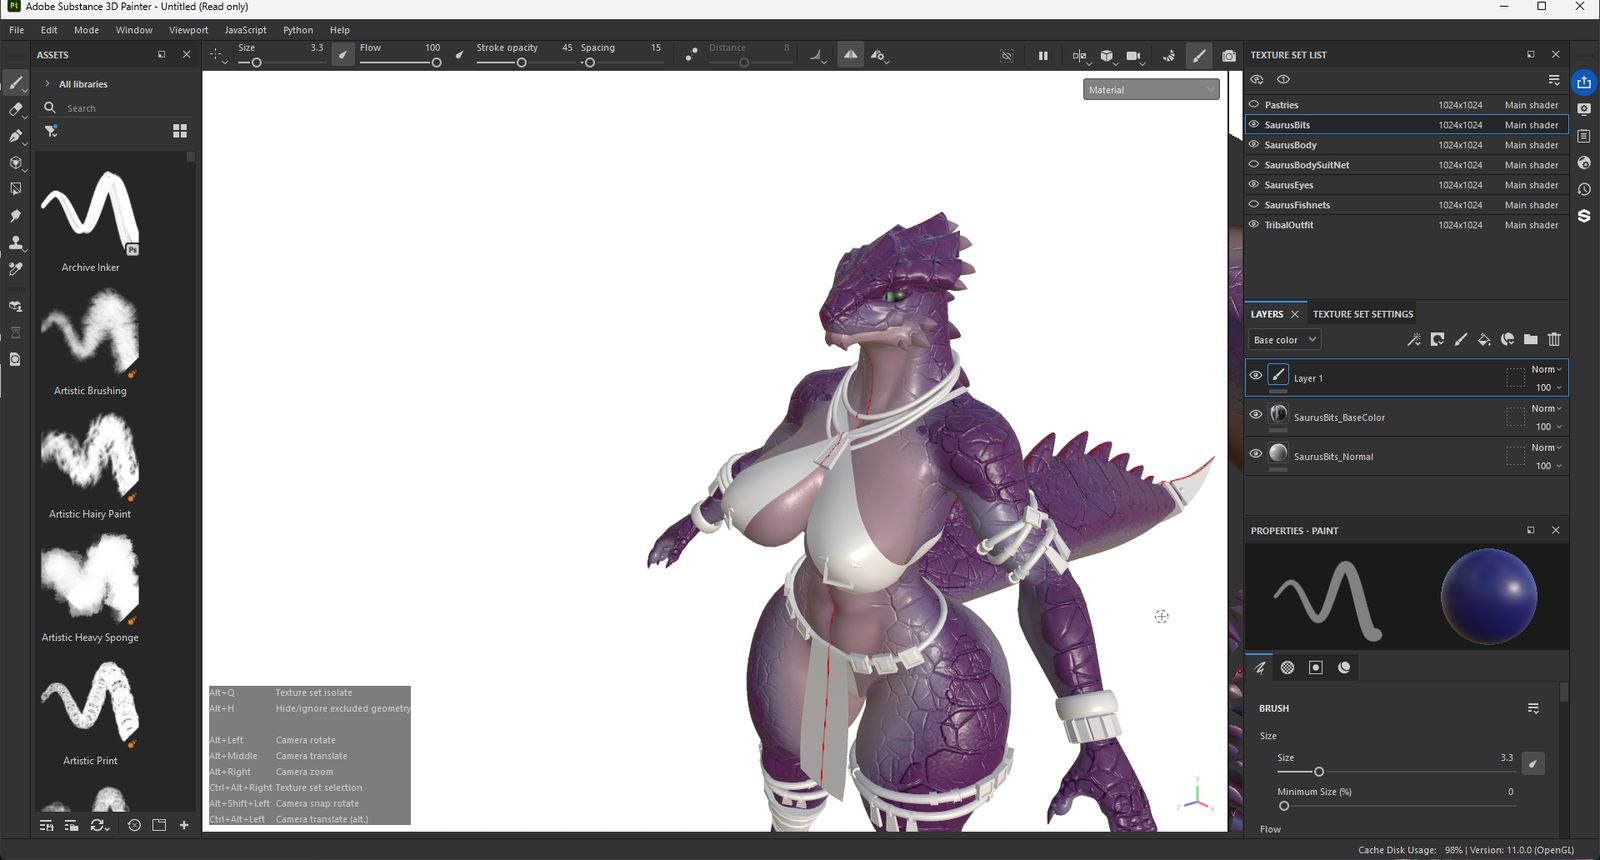Select the Clone stamp tool

pyautogui.click(x=15, y=243)
